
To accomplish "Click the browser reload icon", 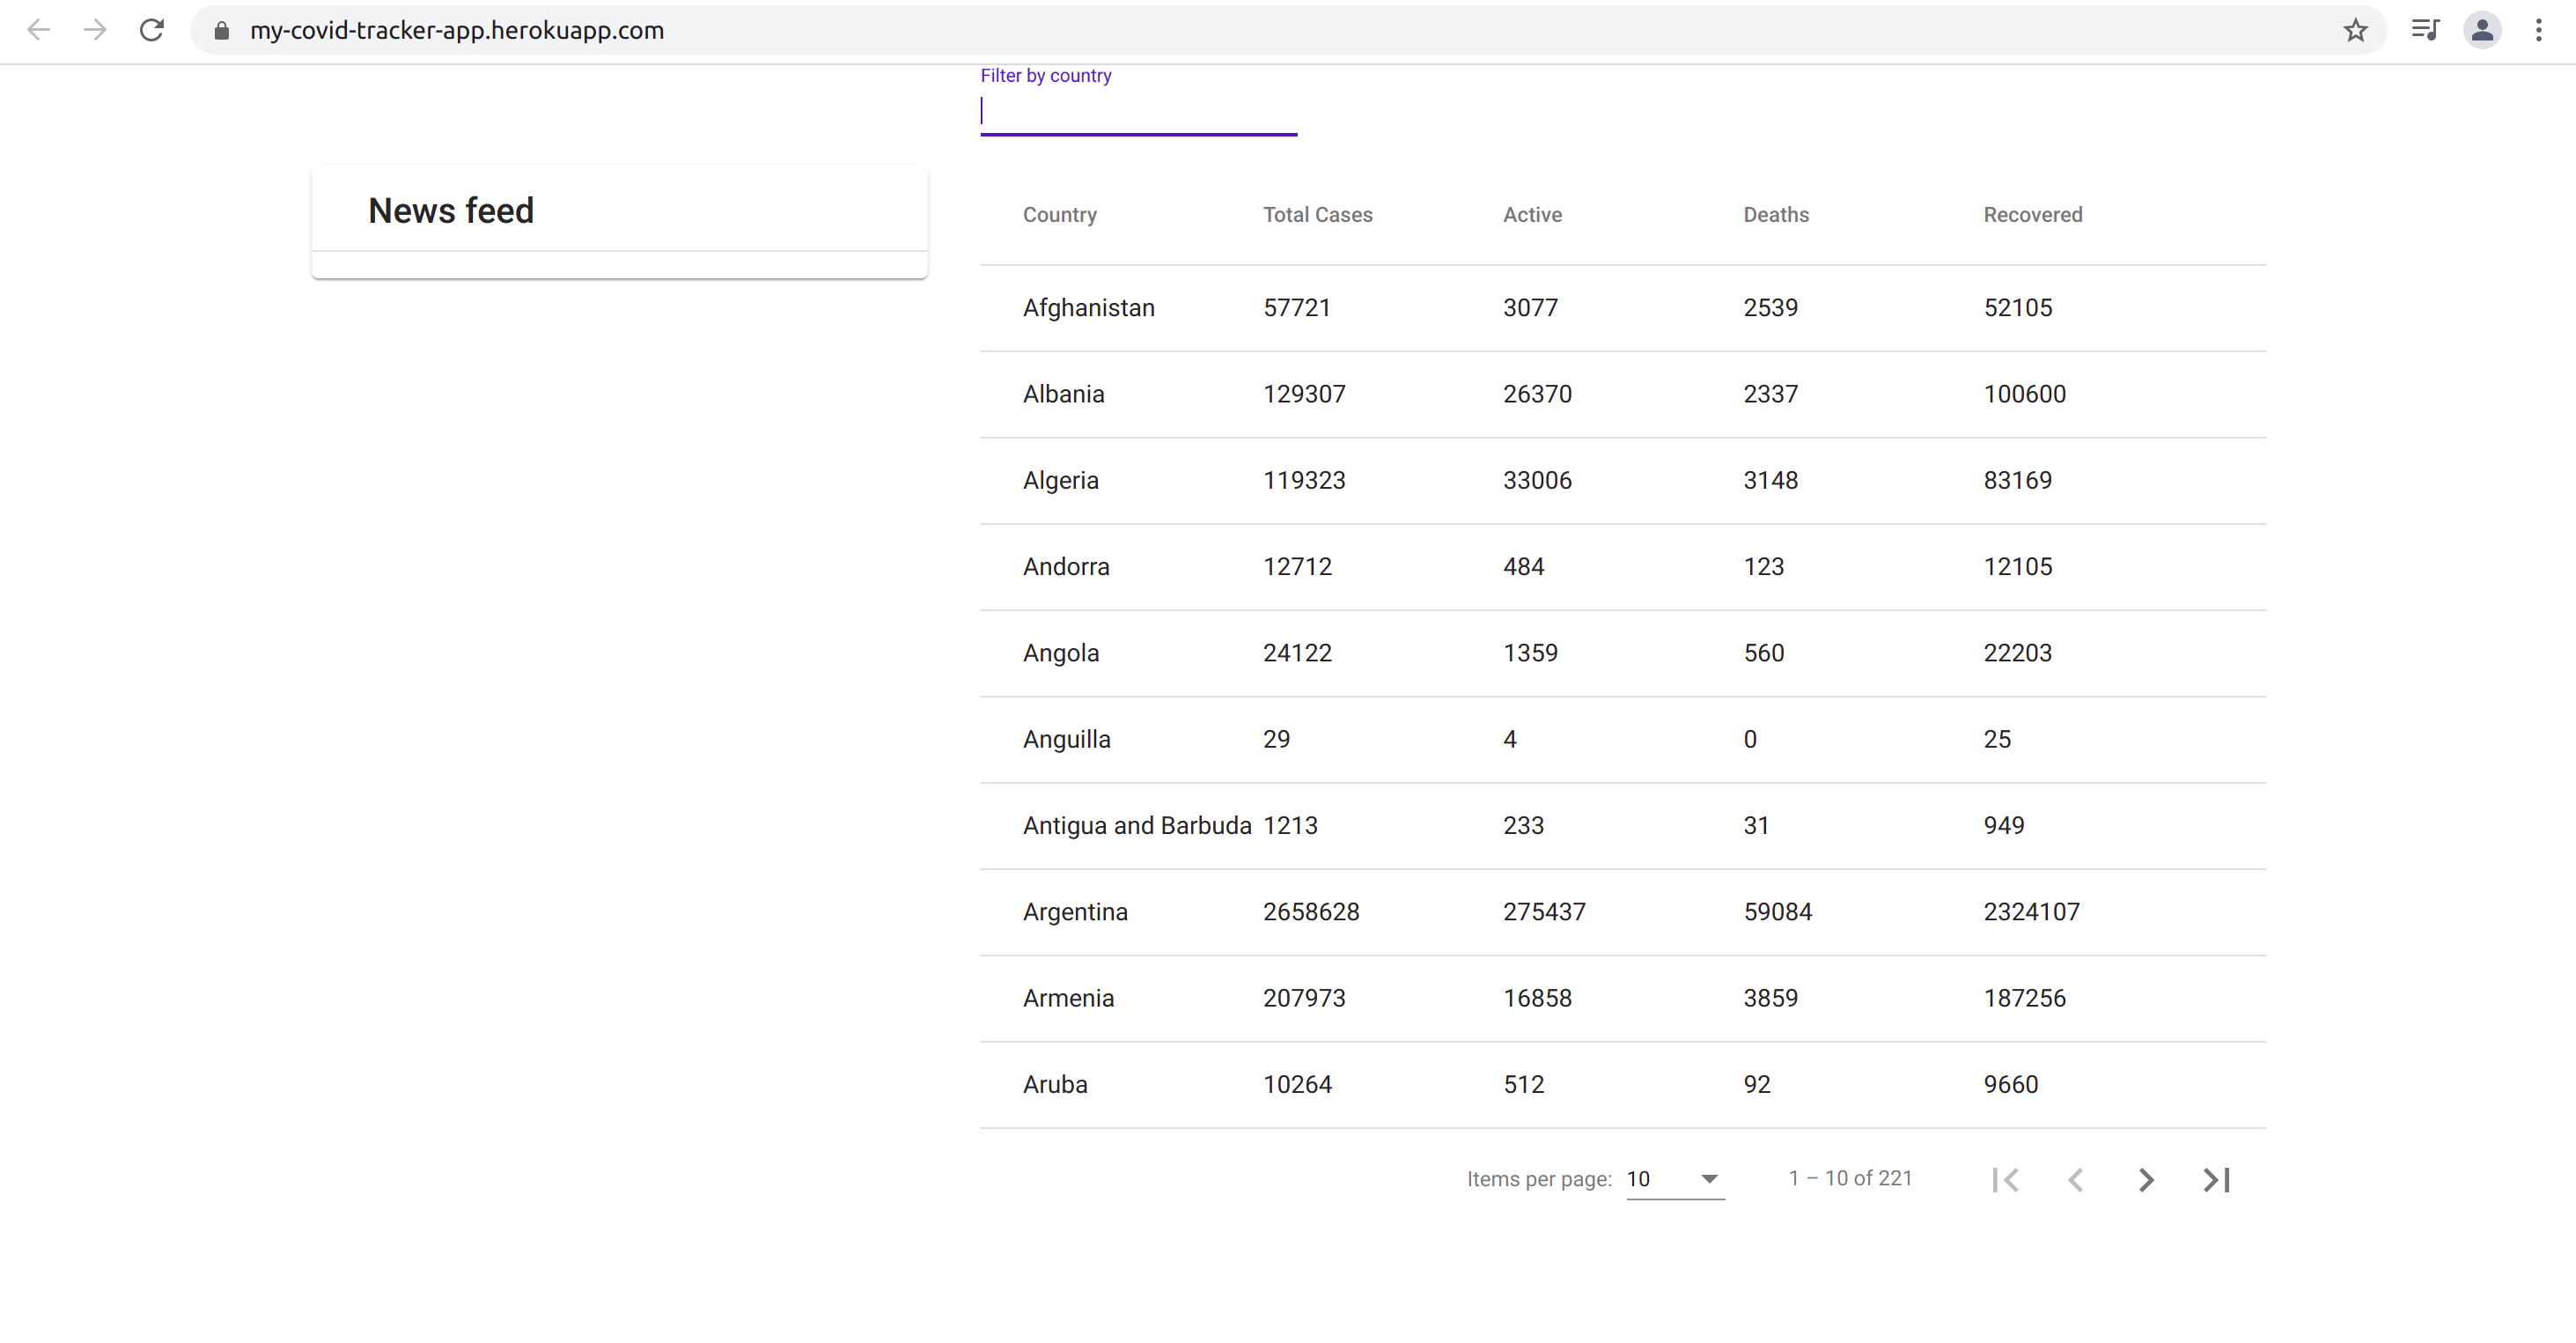I will click(151, 30).
